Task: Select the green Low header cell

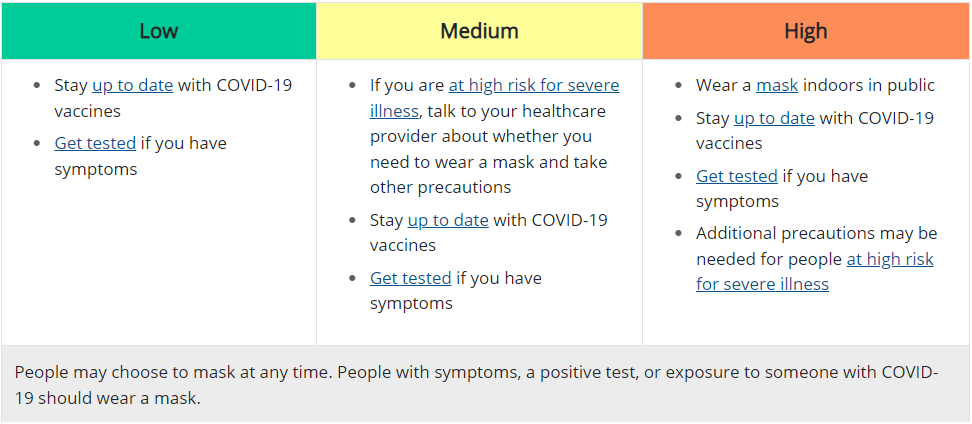Action: (159, 31)
